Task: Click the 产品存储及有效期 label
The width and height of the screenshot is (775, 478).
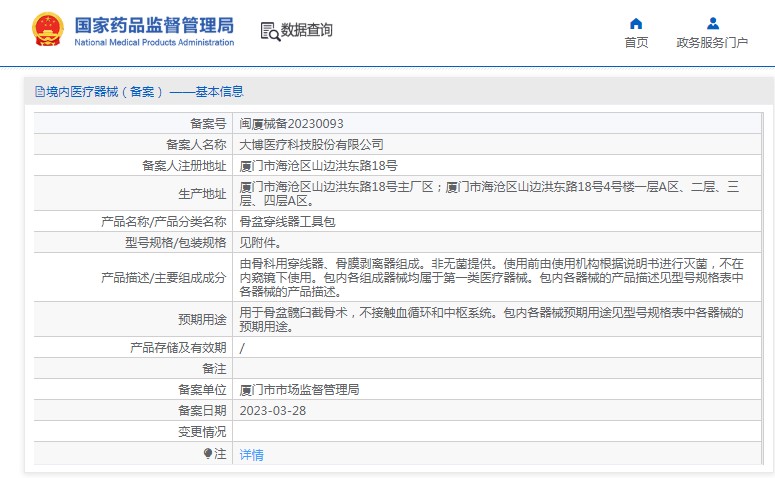Action: pyautogui.click(x=178, y=348)
